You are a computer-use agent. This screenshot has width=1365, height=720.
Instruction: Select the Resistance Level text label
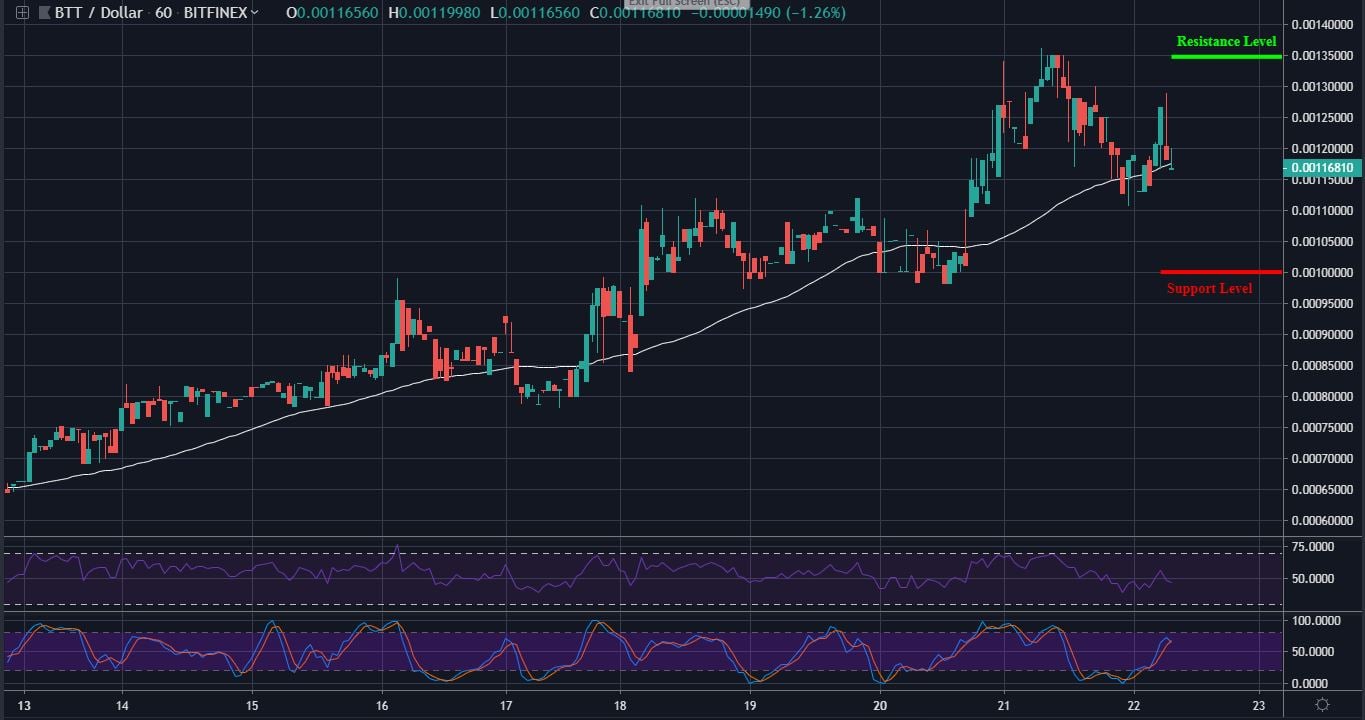tap(1226, 41)
